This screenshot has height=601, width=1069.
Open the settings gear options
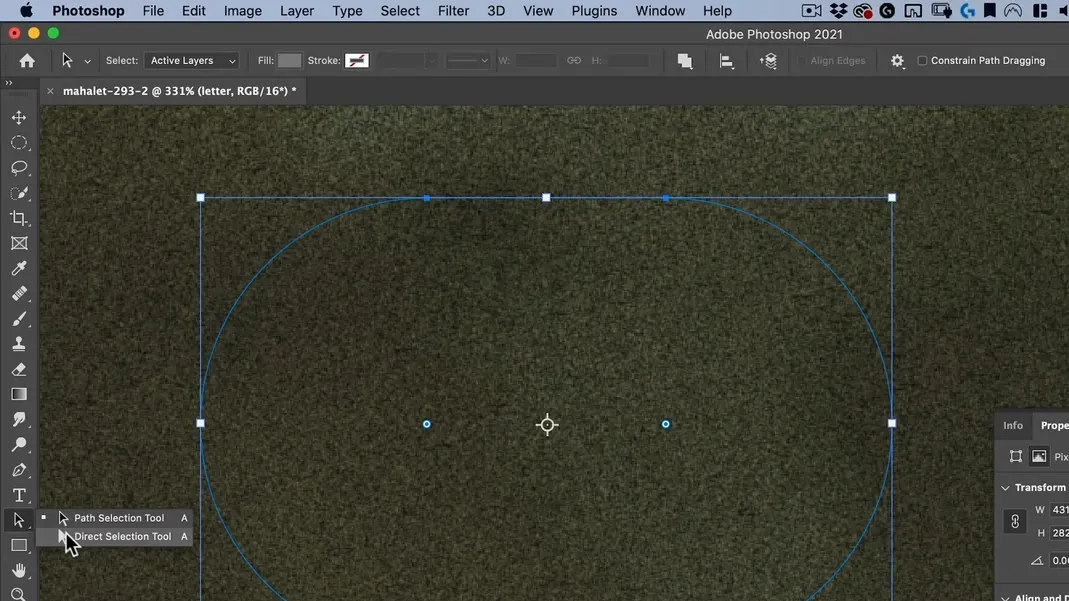pyautogui.click(x=897, y=61)
